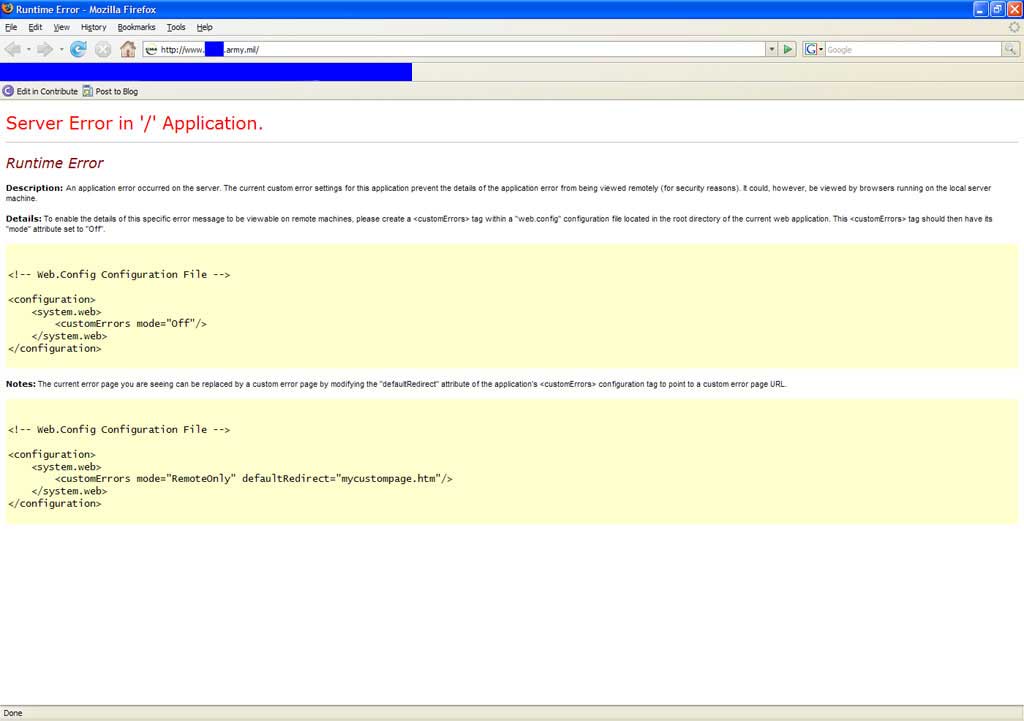Click the search magnifier button
The width and height of the screenshot is (1024, 721).
click(x=1010, y=49)
